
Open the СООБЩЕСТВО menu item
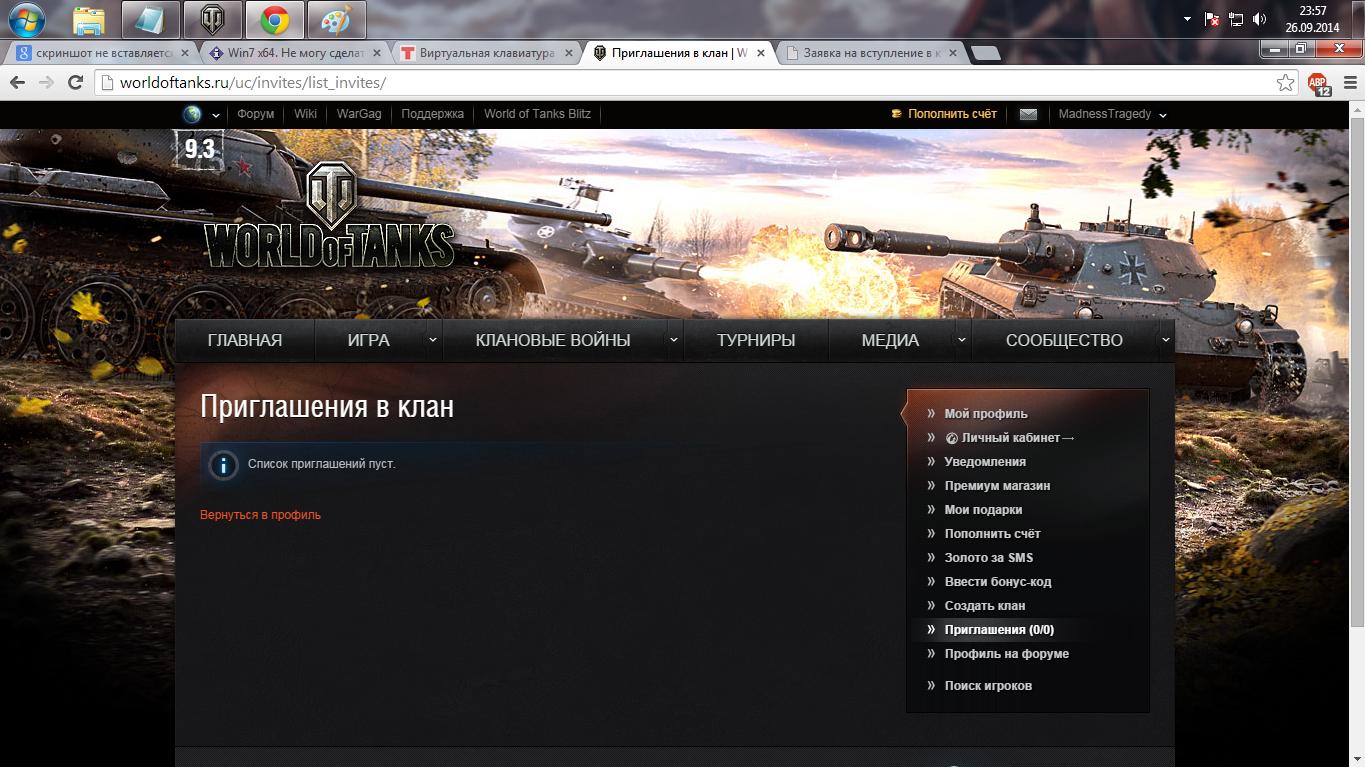point(1064,340)
